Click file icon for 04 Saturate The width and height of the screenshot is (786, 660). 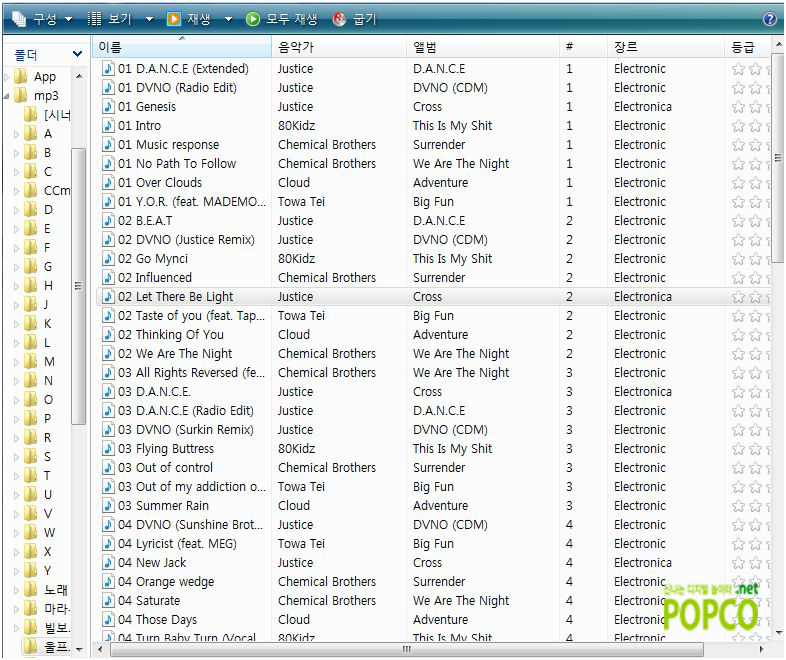click(x=108, y=600)
